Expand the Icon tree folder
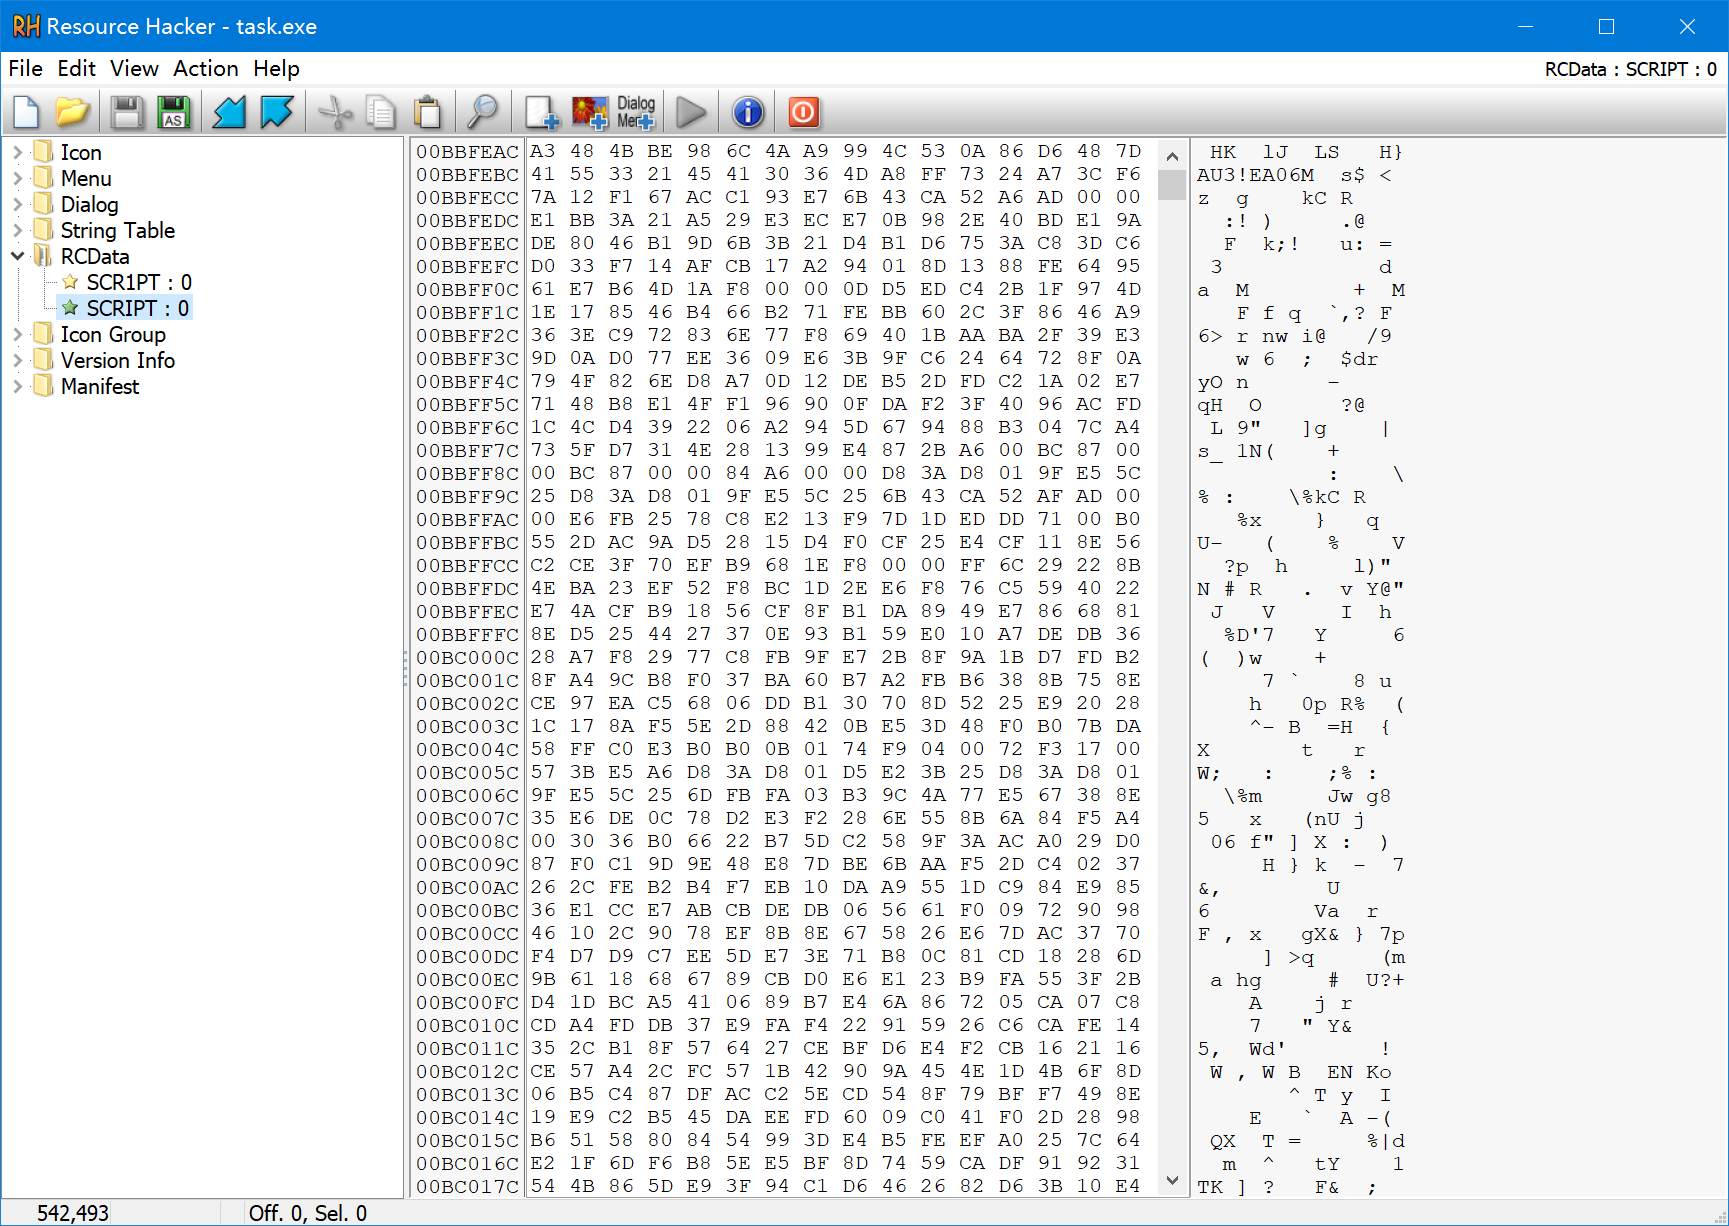Viewport: 1729px width, 1226px height. pyautogui.click(x=17, y=152)
